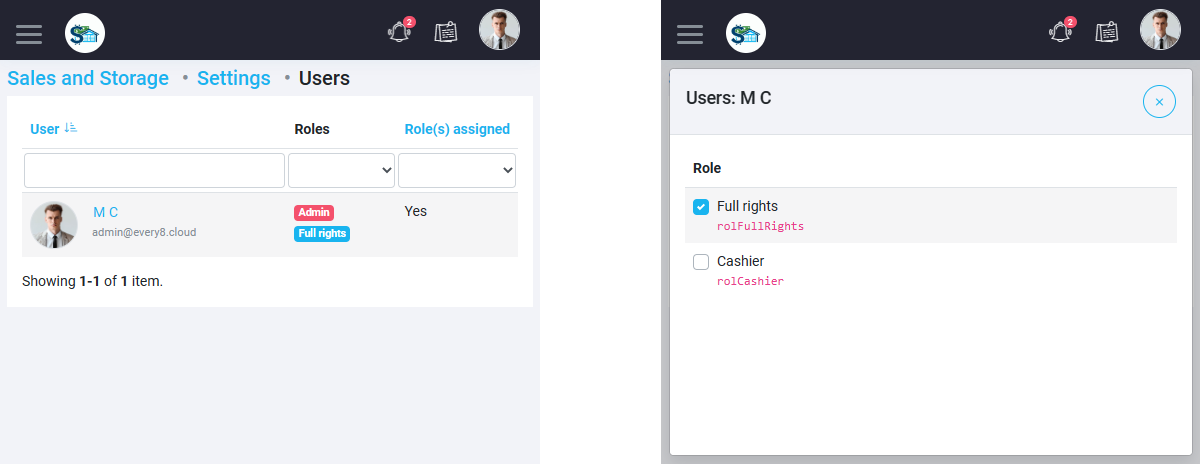The height and width of the screenshot is (464, 1200).
Task: Click the User filter text field
Action: [x=155, y=171]
